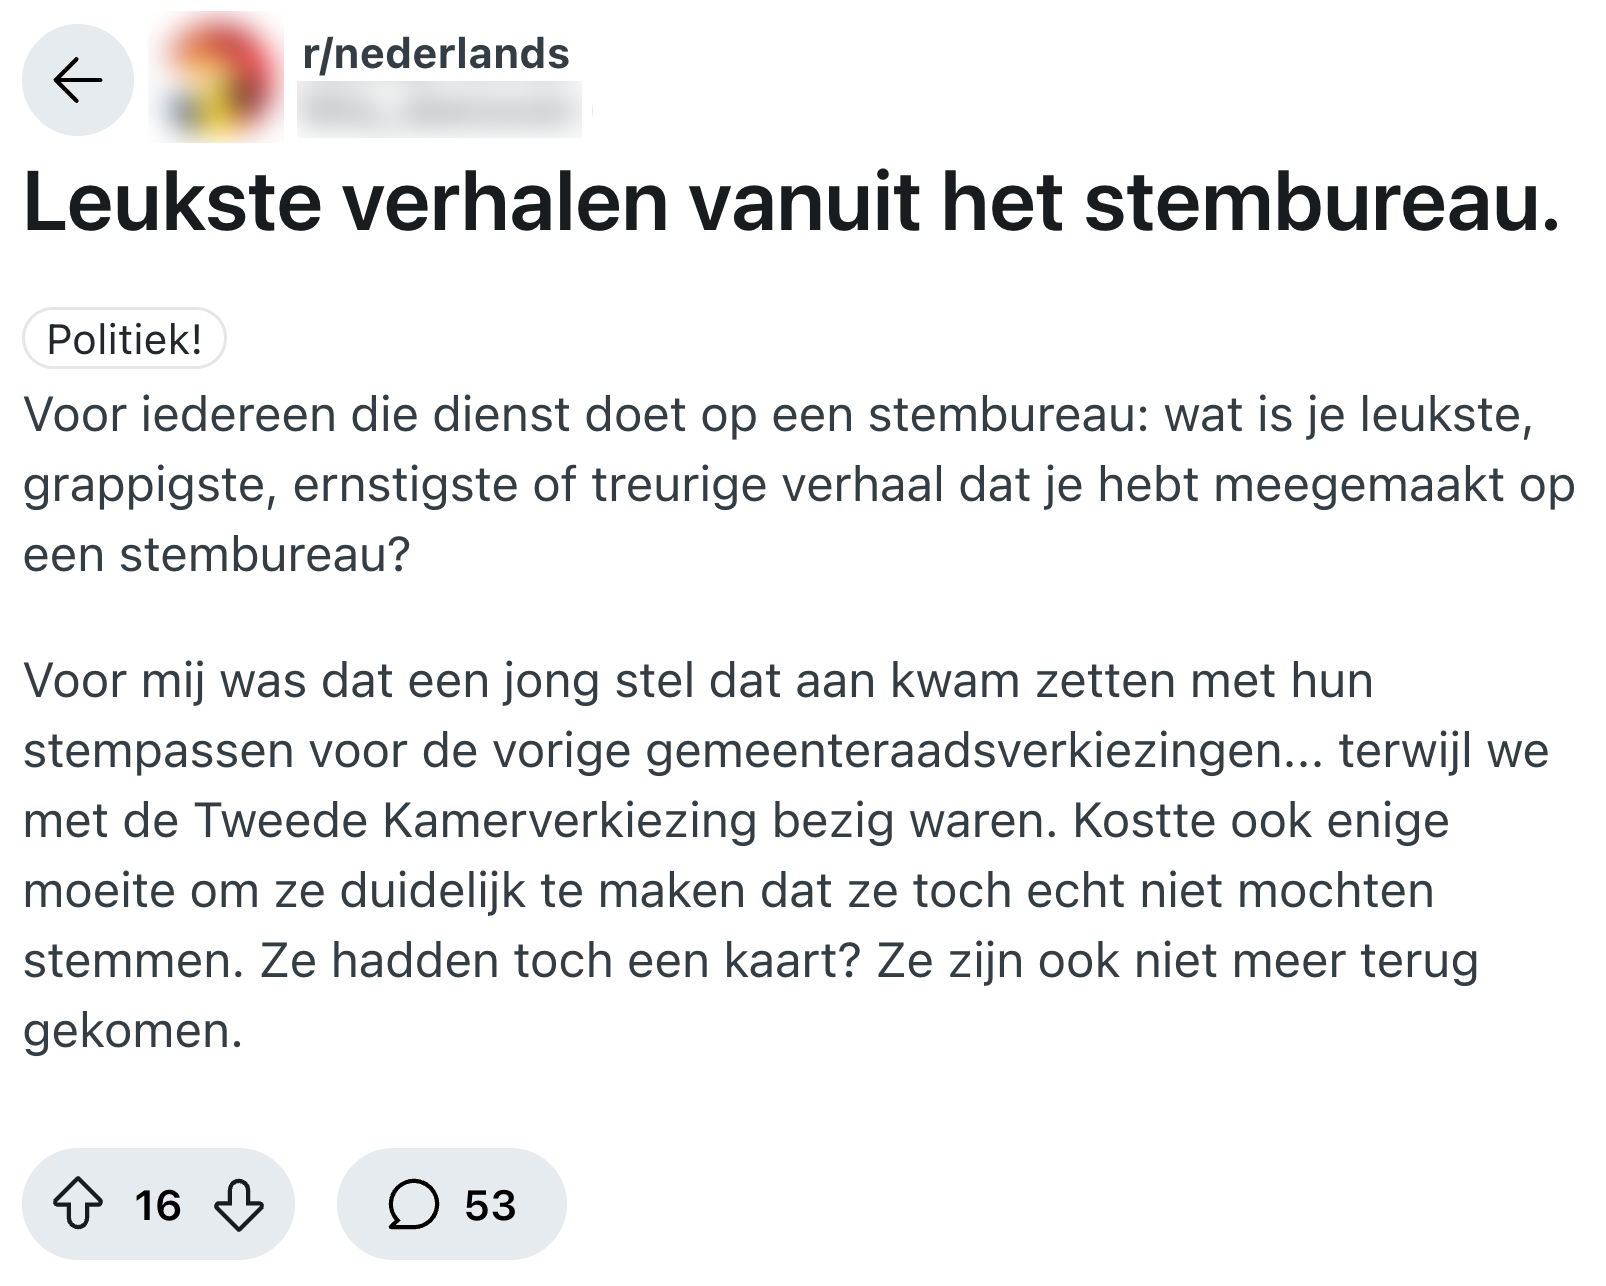The width and height of the screenshot is (1606, 1286).
Task: Click the word "stempassen" in the post
Action: pos(158,751)
